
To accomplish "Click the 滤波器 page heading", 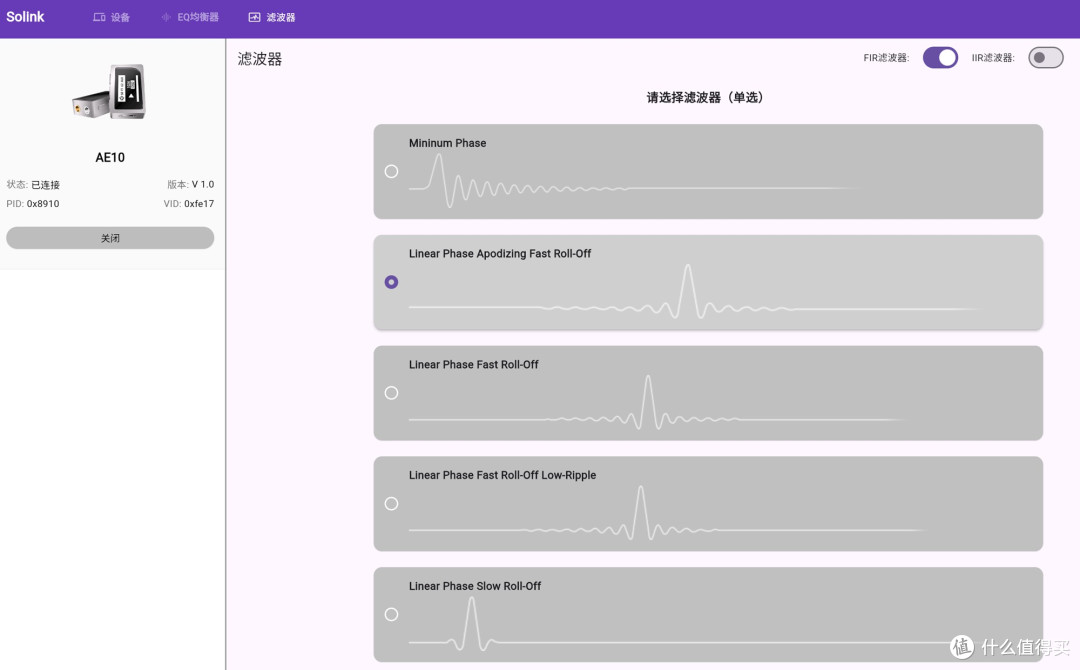I will [x=260, y=59].
